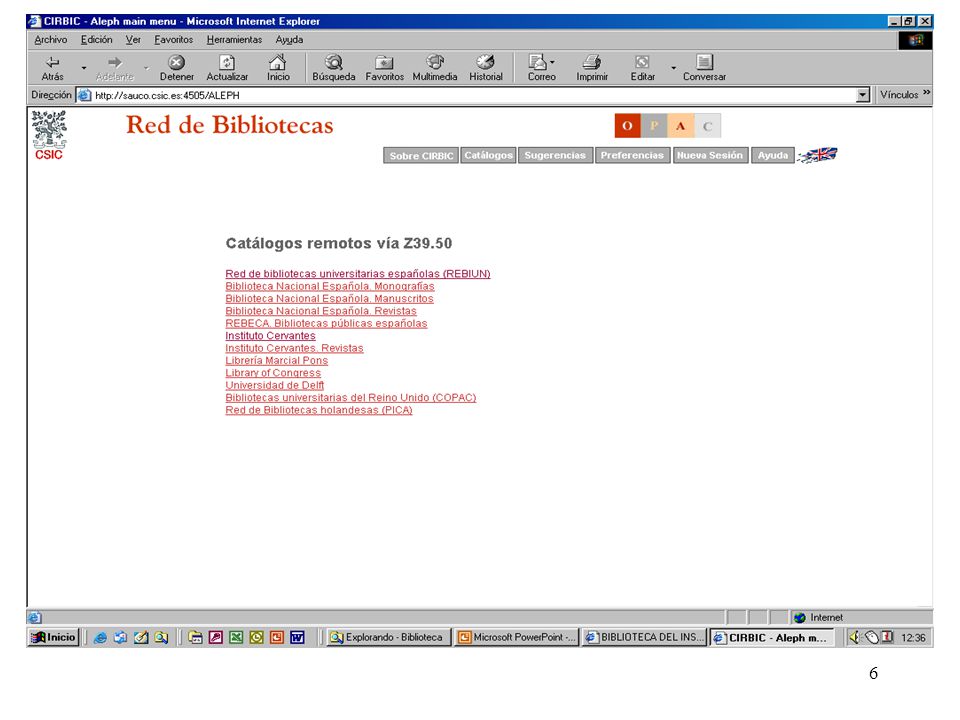960x720 pixels.
Task: Open the Favoritos toolbar panel
Action: [x=384, y=67]
